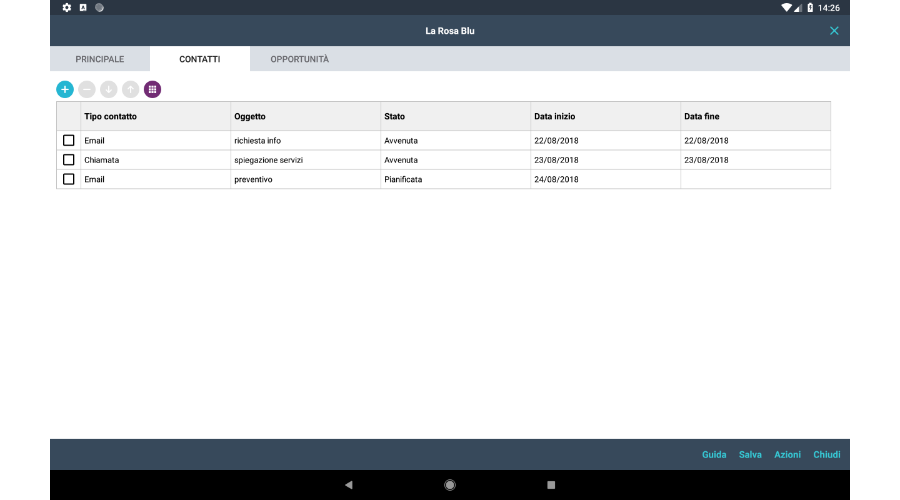Viewport: 900px width, 500px height.
Task: Click the grey remove row minus icon
Action: 87,89
